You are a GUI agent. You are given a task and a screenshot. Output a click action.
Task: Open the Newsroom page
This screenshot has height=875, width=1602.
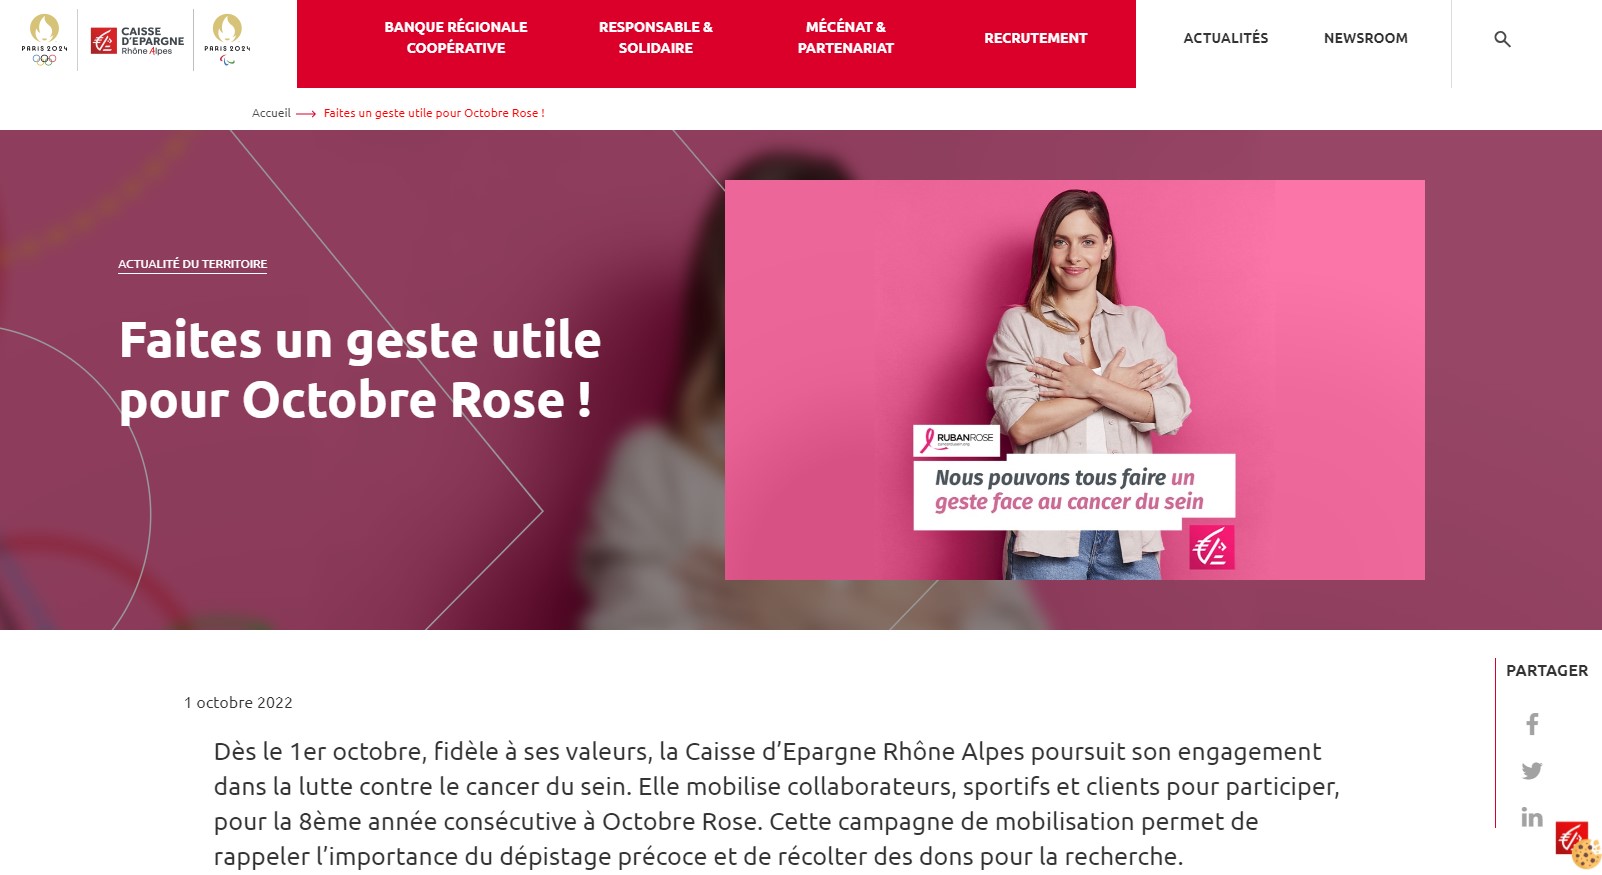pyautogui.click(x=1366, y=38)
